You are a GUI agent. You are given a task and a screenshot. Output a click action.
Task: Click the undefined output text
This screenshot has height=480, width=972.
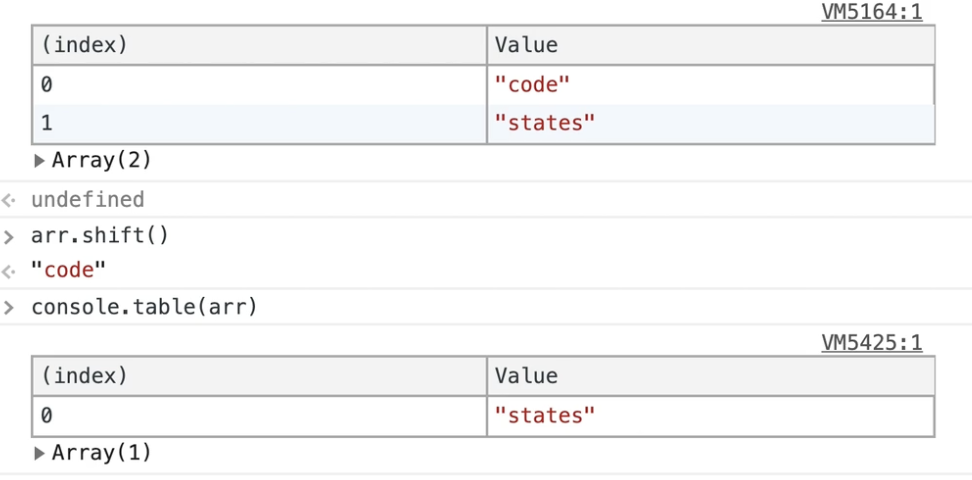88,200
